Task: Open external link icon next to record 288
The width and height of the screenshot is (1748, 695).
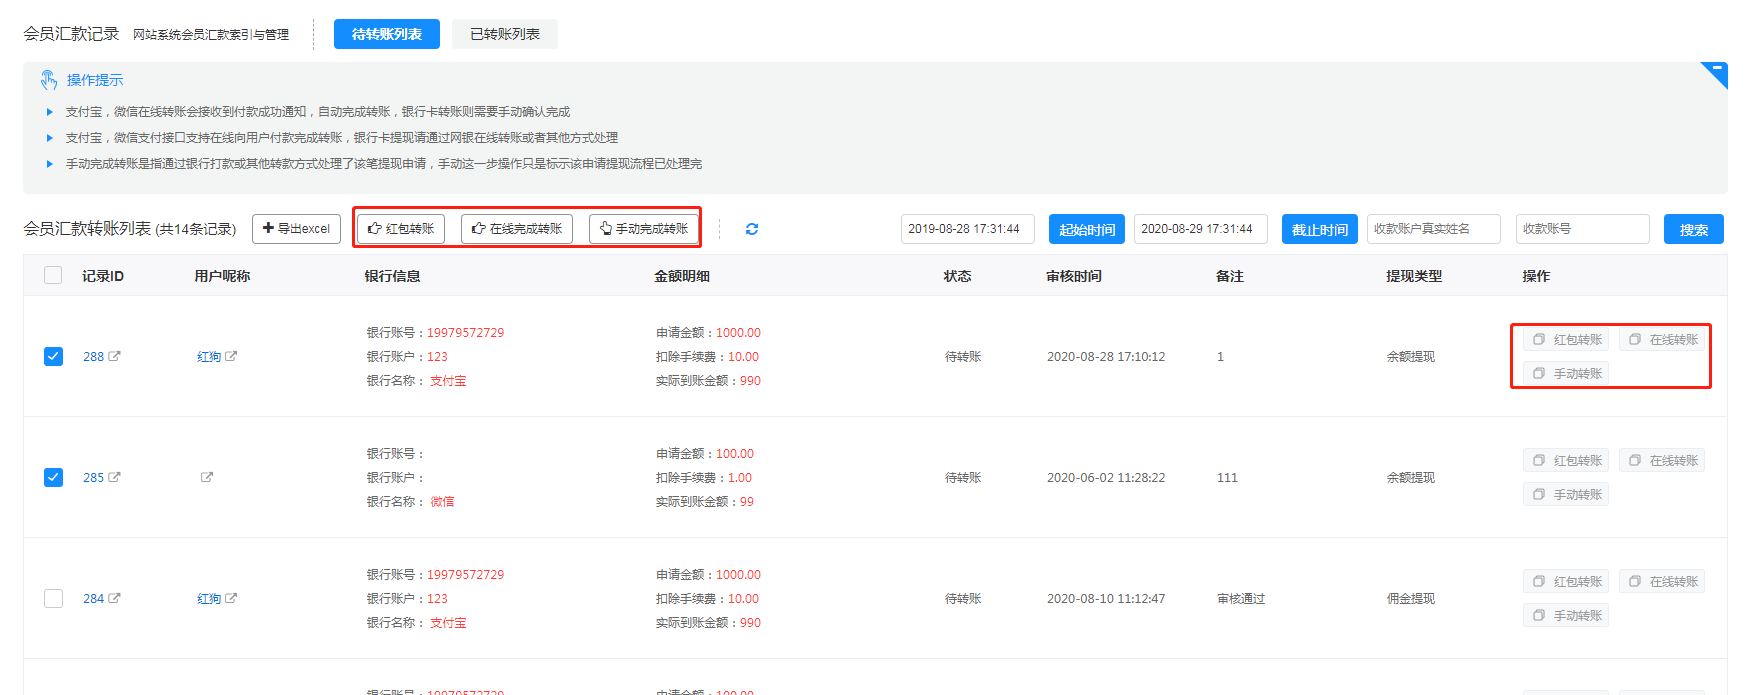Action: [x=114, y=356]
